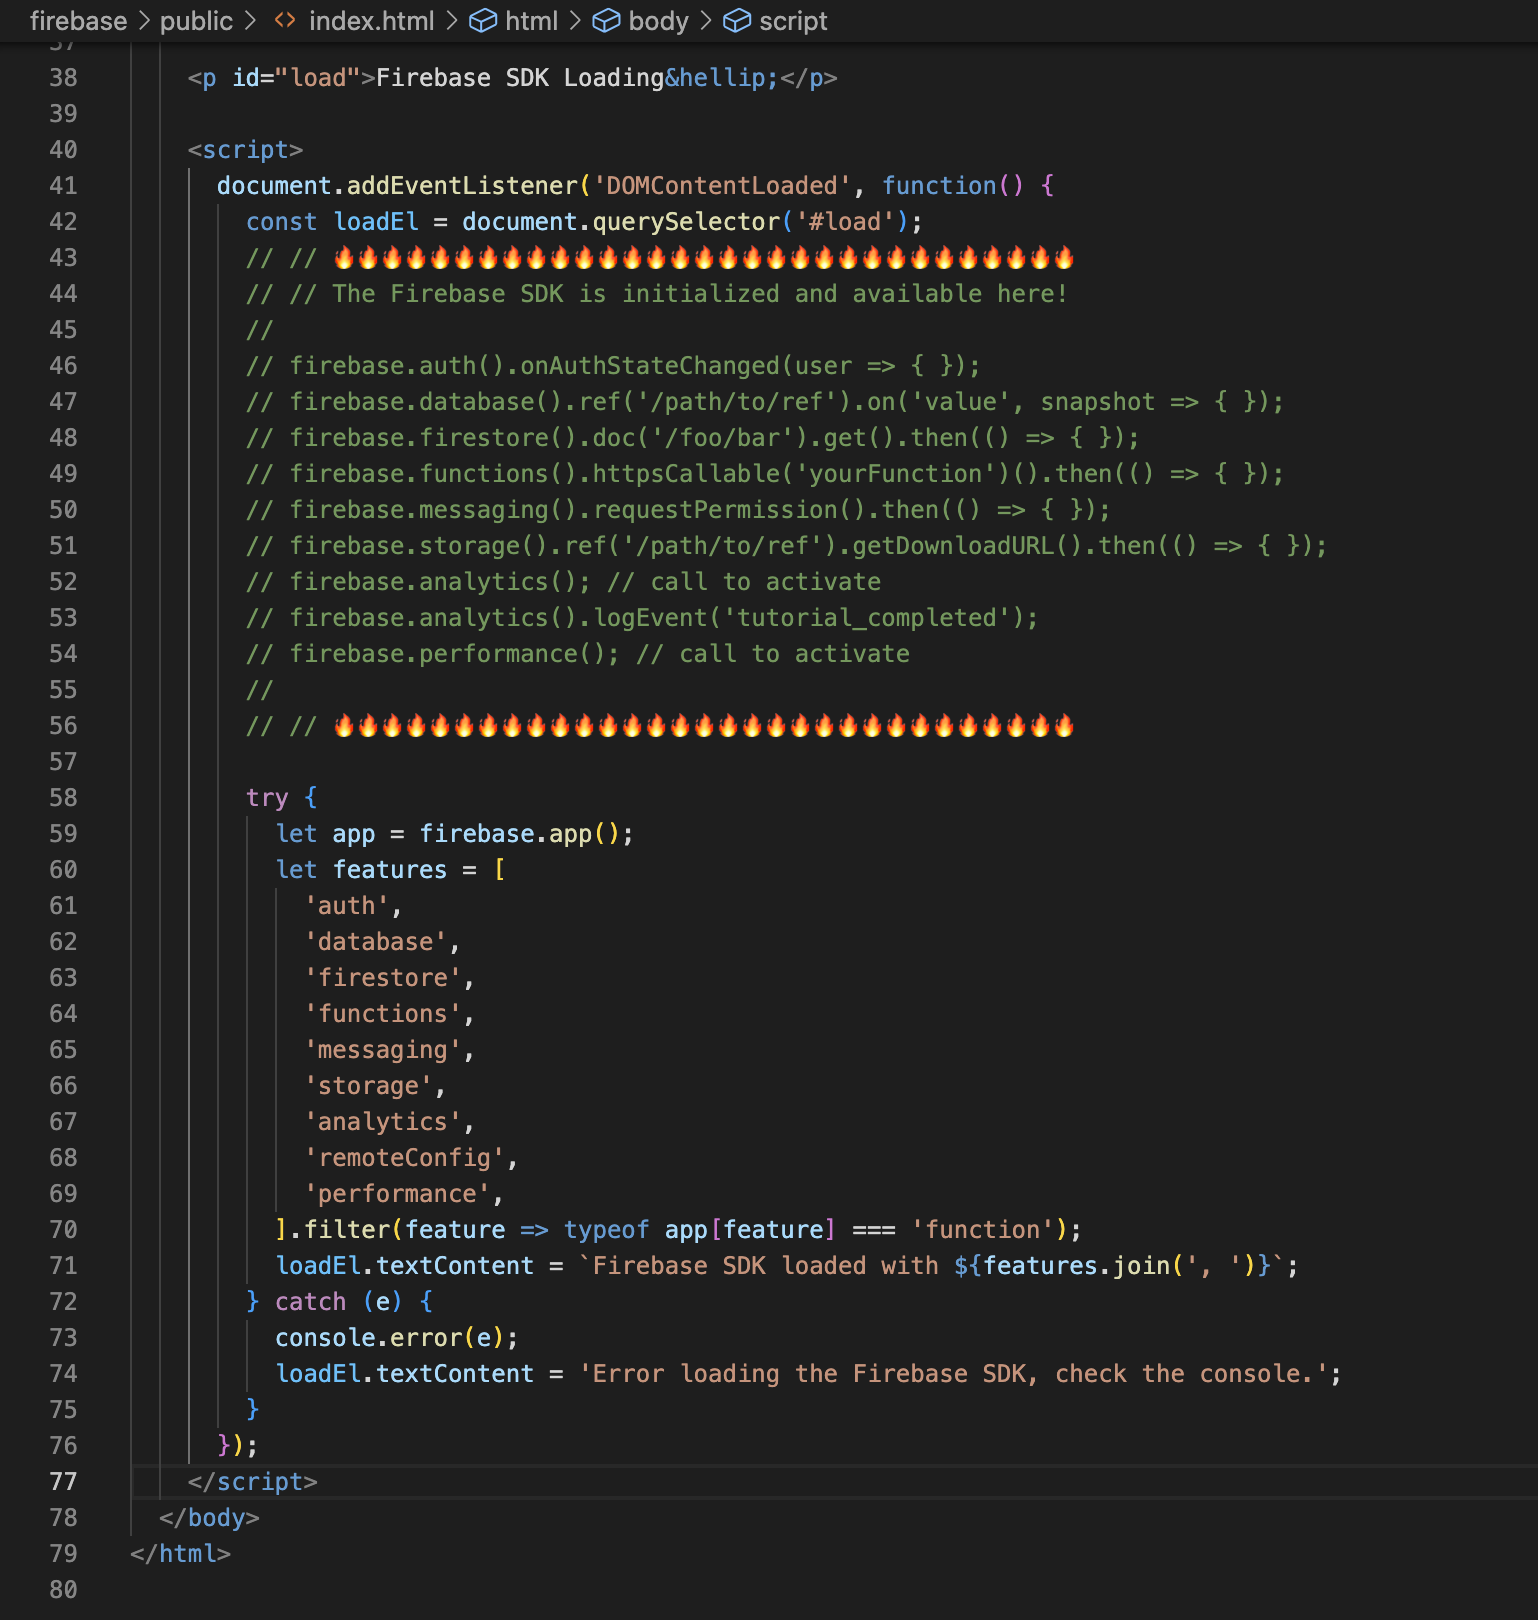This screenshot has width=1538, height=1620.
Task: Click the catch keyword on line 72
Action: click(310, 1302)
